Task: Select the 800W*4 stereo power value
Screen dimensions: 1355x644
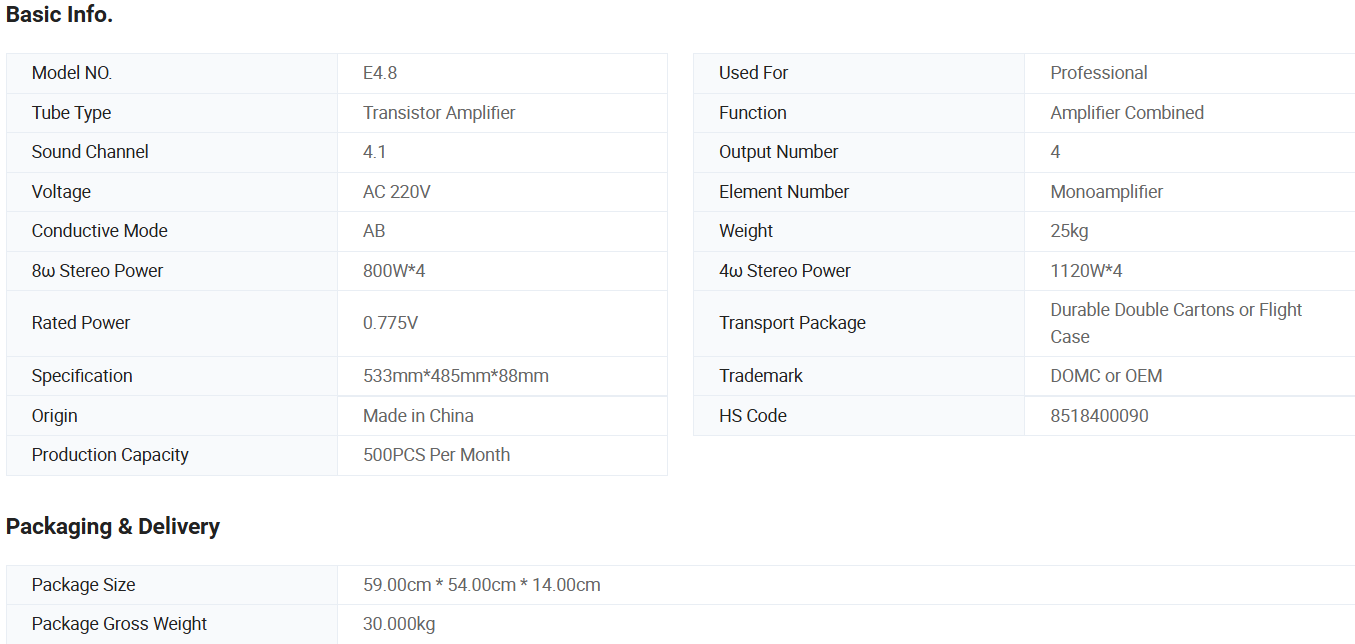Action: [394, 271]
